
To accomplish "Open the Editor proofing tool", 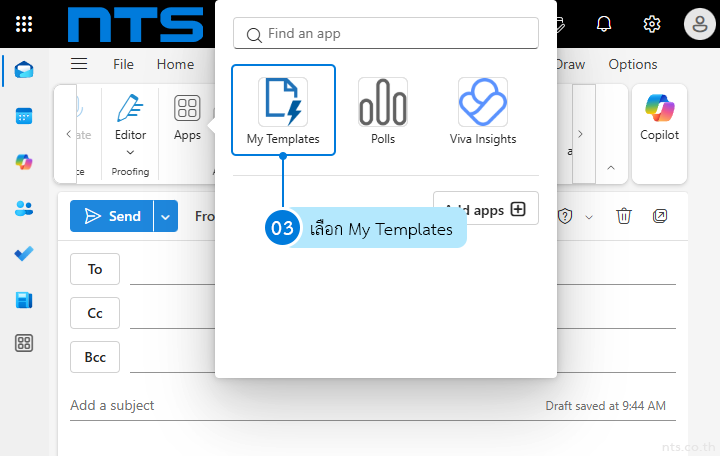I will tap(130, 117).
